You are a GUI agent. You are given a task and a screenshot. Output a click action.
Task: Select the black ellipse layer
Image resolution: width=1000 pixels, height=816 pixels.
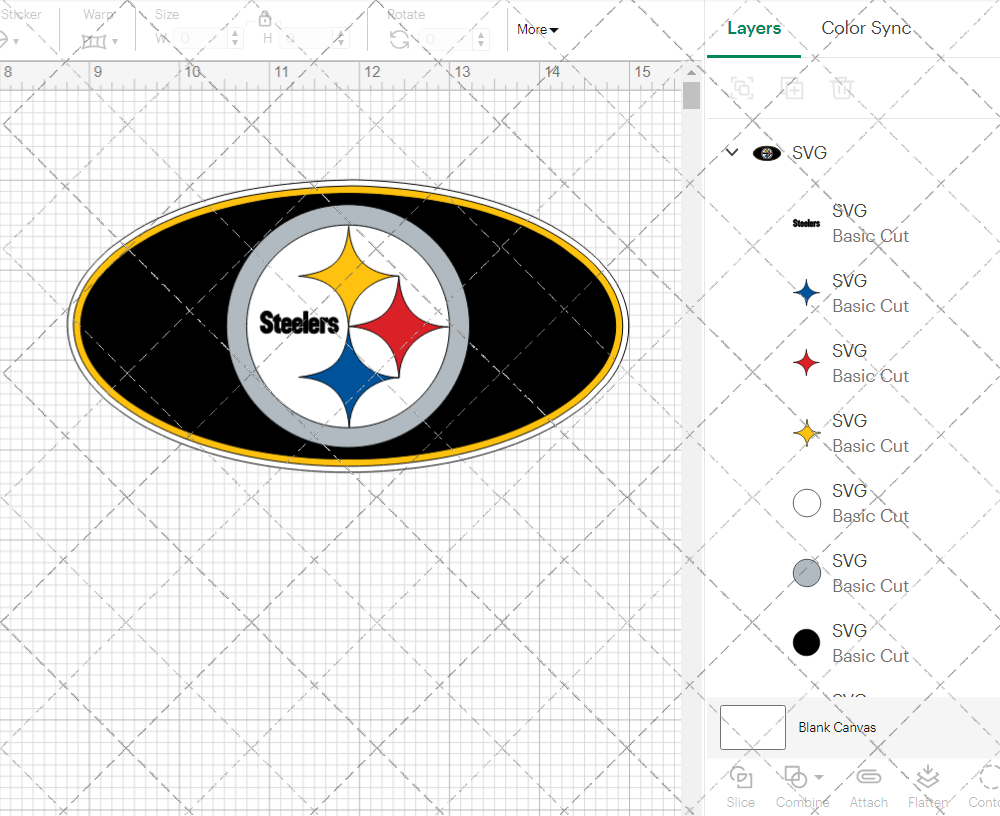click(x=853, y=643)
